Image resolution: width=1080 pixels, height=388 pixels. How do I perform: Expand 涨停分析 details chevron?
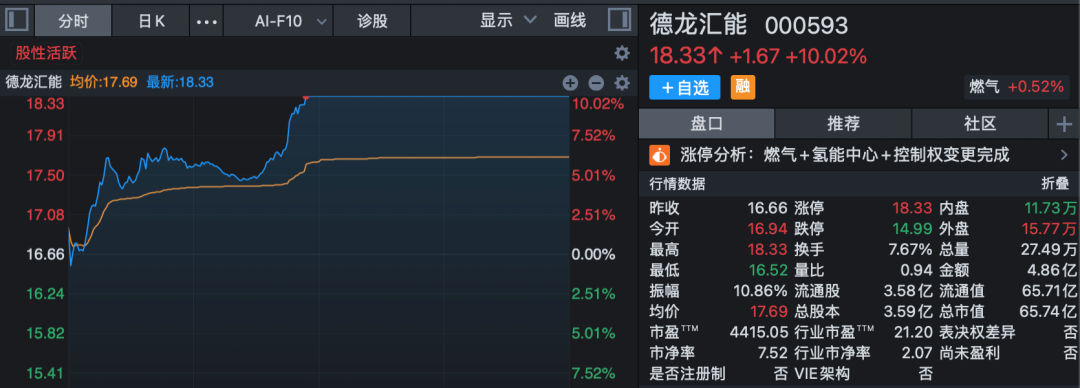pos(1063,155)
